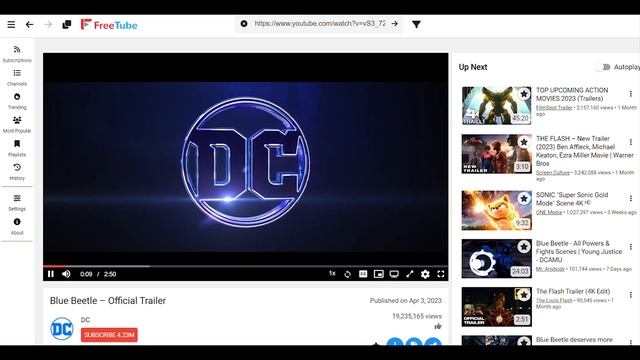This screenshot has height=360, width=640.
Task: Open Subscriptions in the sidebar
Action: (17, 54)
